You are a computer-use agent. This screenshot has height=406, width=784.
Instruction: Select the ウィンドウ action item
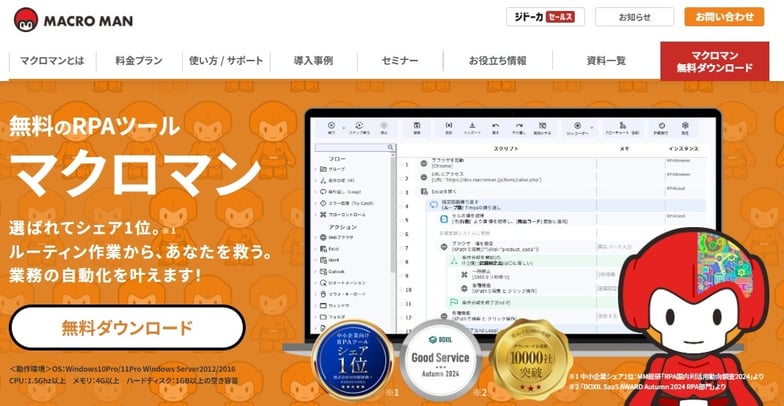click(x=334, y=306)
